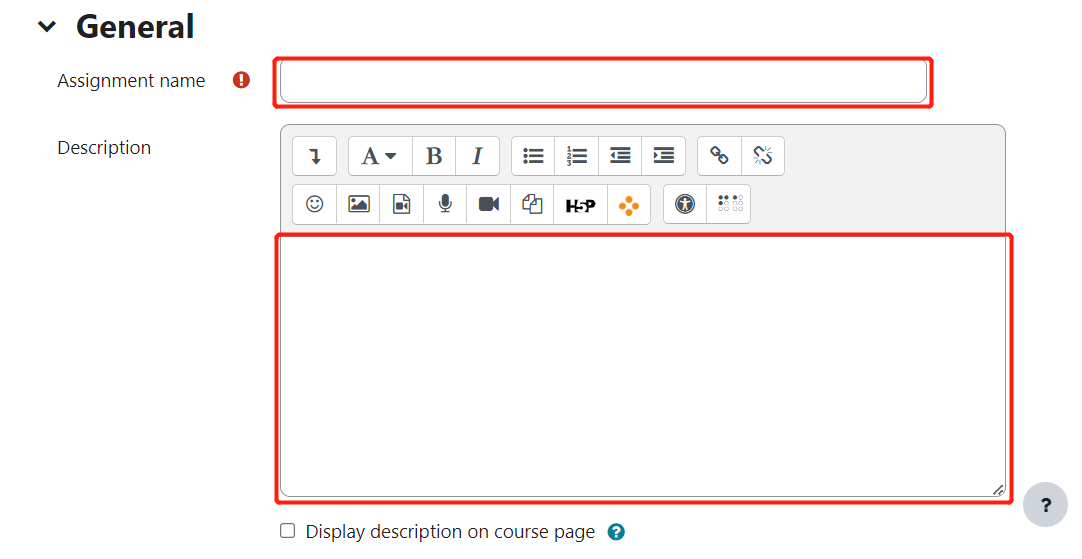1082x559 pixels.
Task: Record audio with microphone icon
Action: 445,204
